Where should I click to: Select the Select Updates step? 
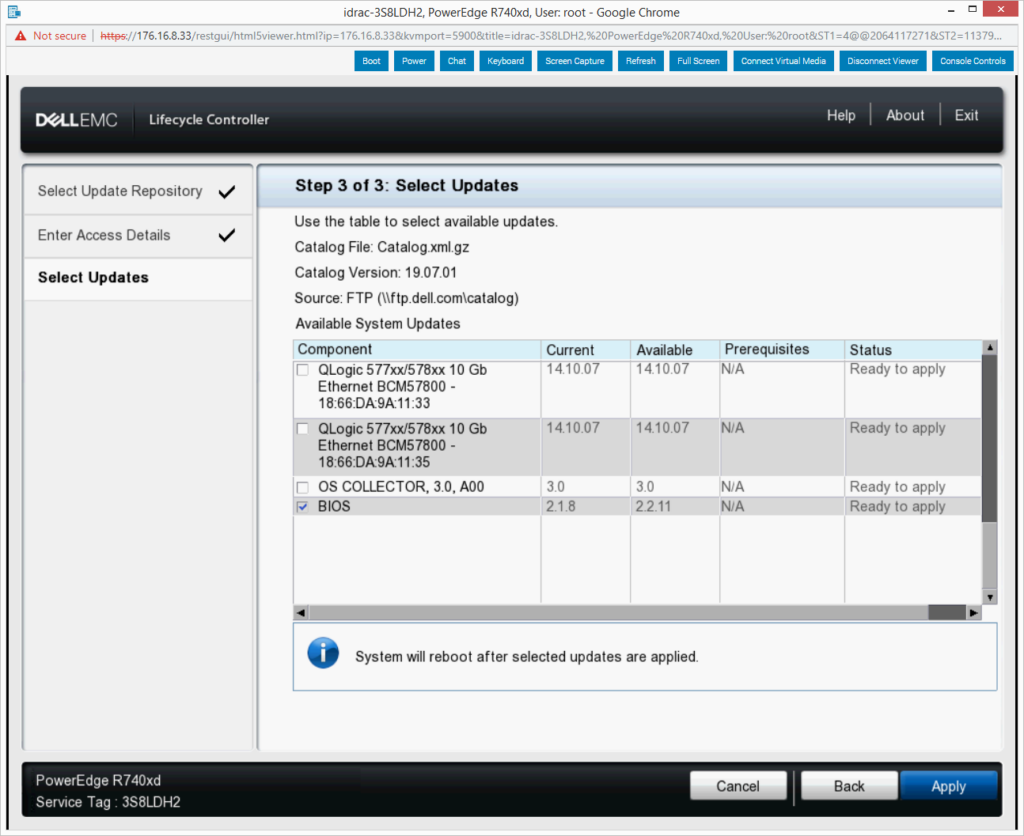point(138,278)
